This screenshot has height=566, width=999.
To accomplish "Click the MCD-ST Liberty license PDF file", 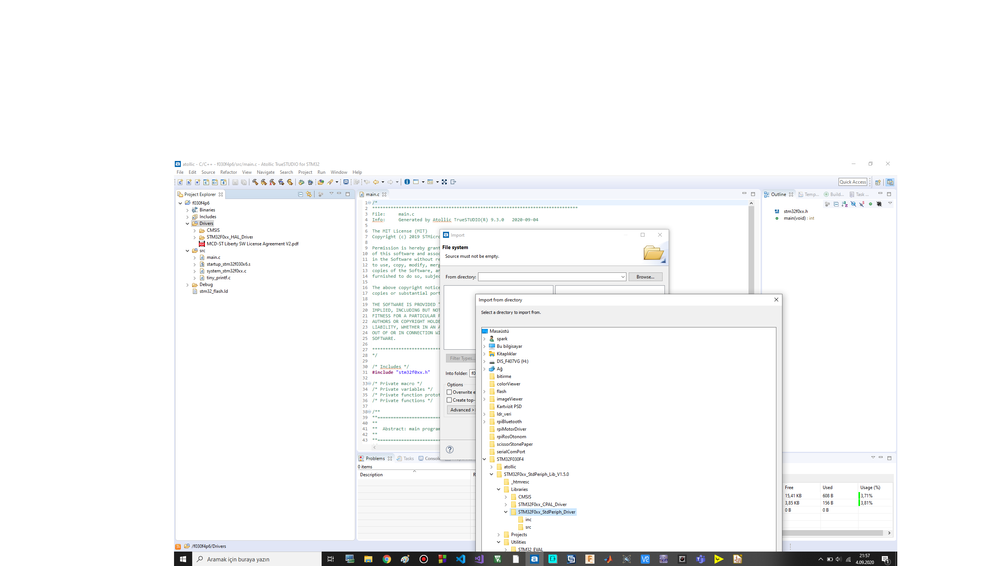I will tap(252, 243).
